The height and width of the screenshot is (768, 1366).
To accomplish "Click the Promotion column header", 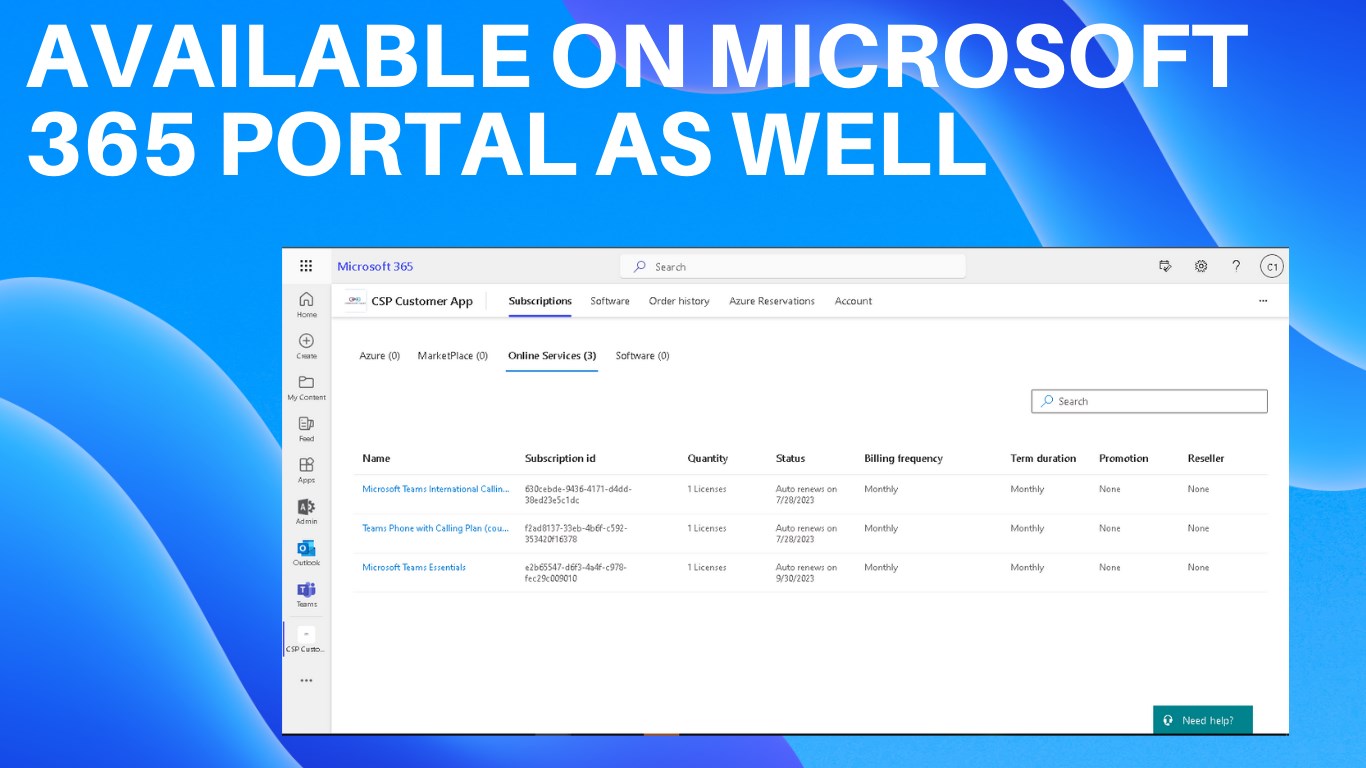I will 1124,458.
